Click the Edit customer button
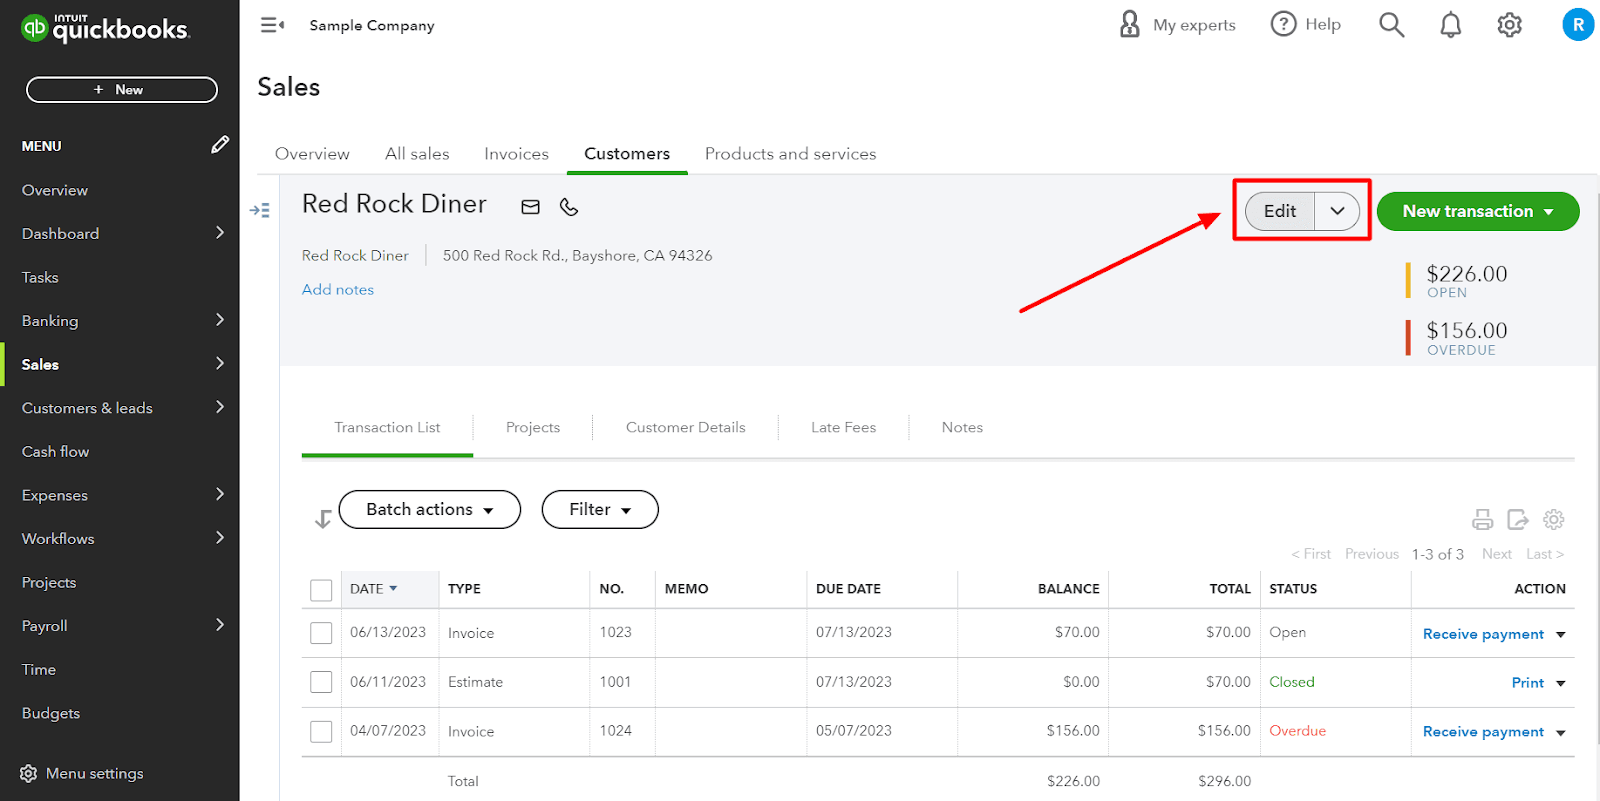The height and width of the screenshot is (801, 1600). [x=1280, y=211]
